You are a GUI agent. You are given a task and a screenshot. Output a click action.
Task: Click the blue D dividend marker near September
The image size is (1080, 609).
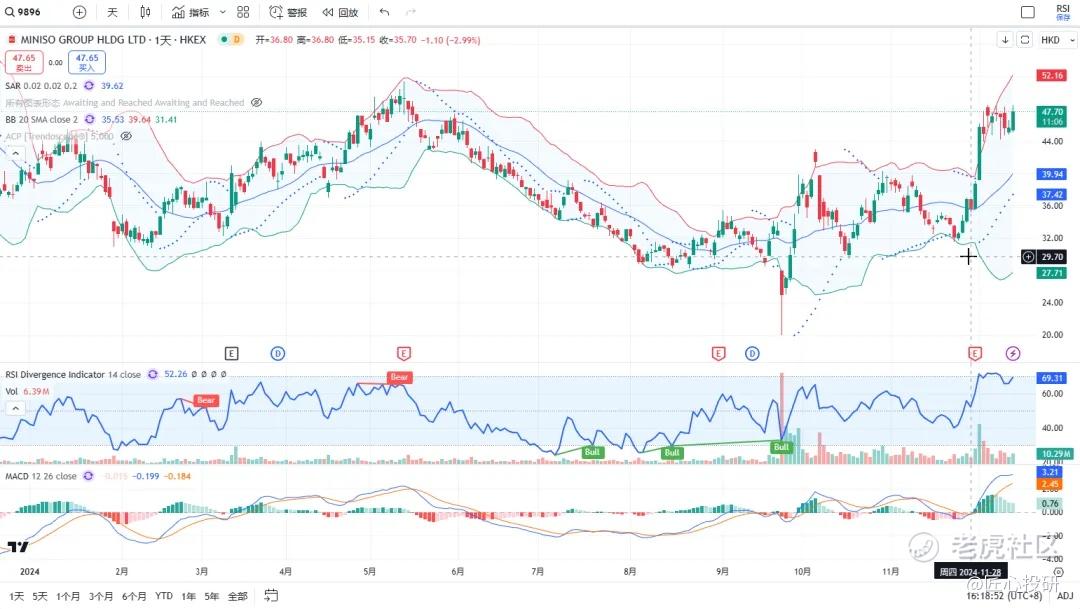752,353
